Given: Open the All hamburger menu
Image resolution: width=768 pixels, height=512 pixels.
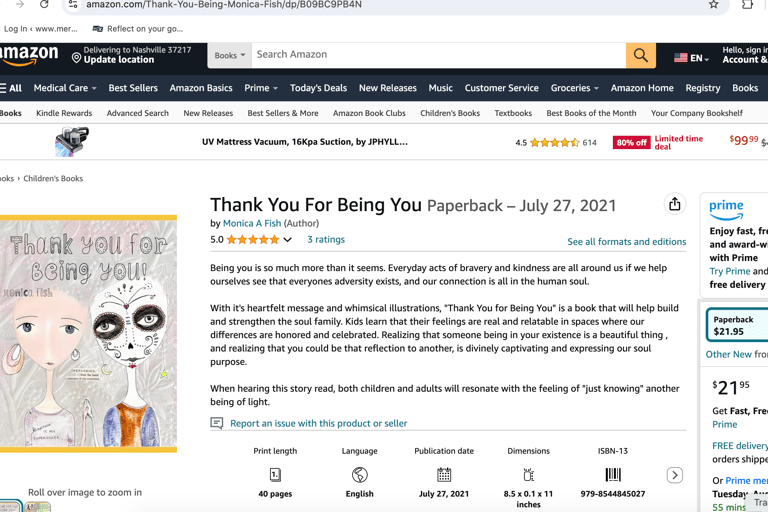Looking at the screenshot, I should [11, 88].
